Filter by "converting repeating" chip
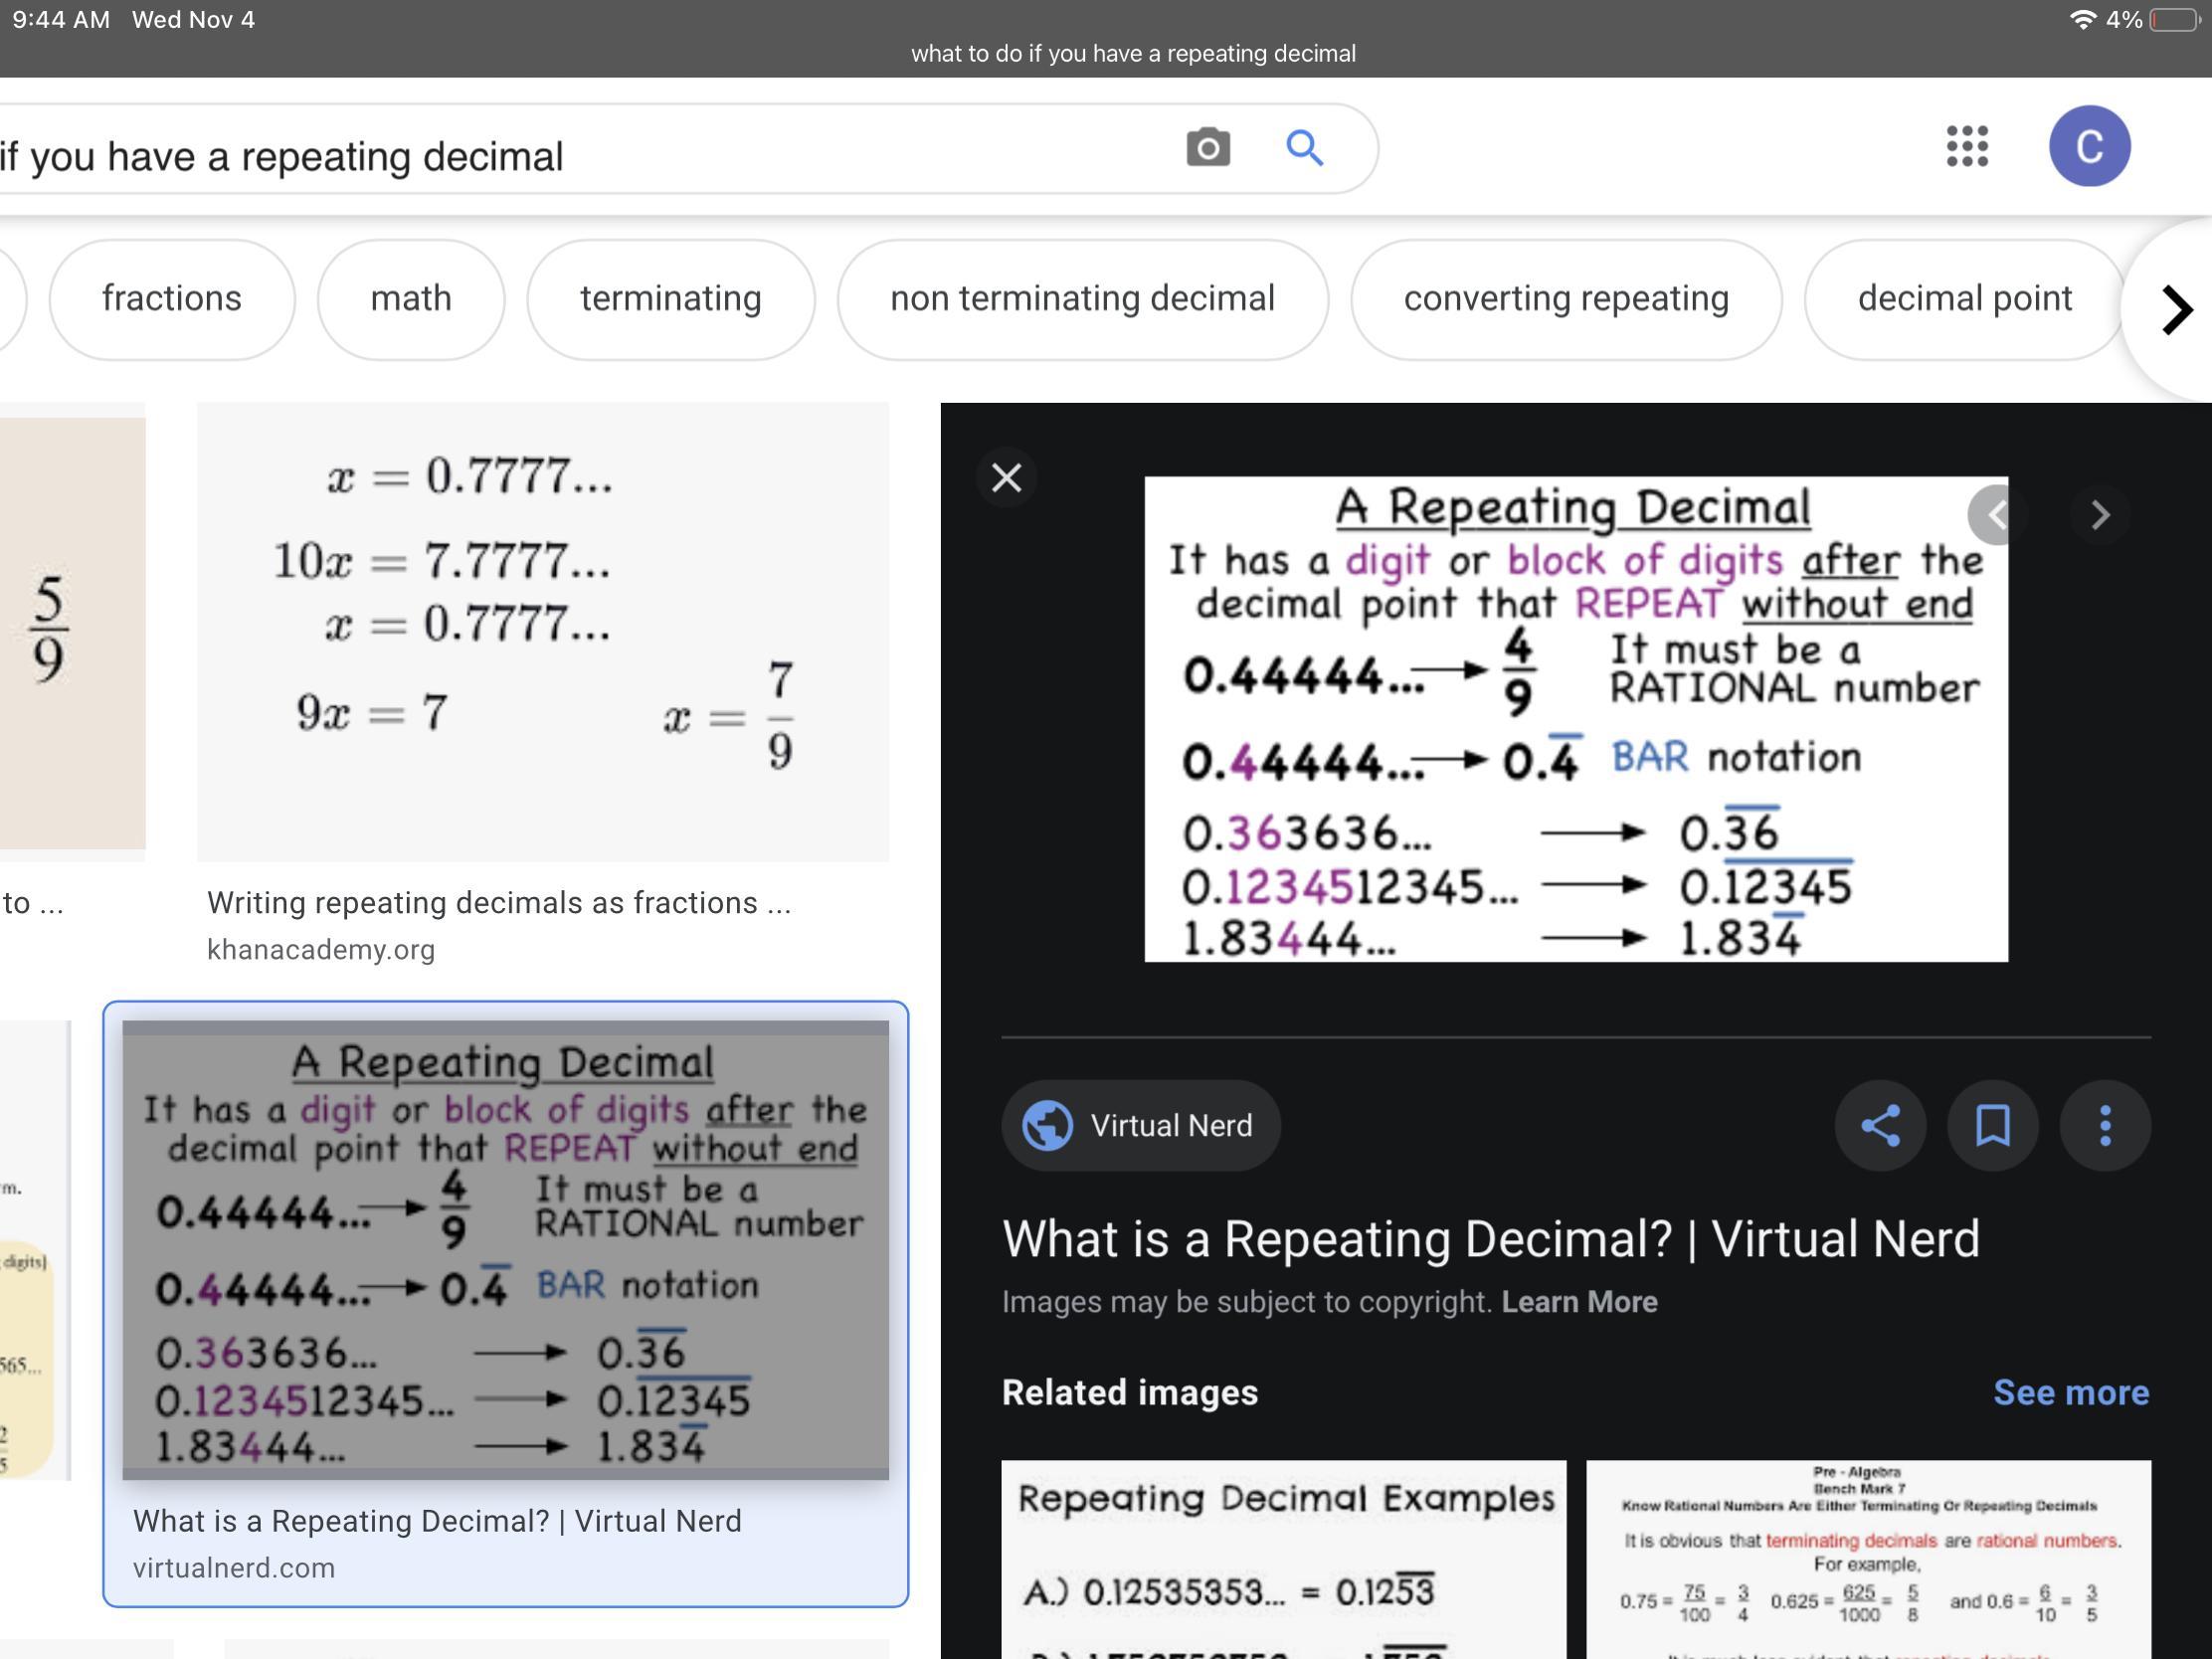Image resolution: width=2212 pixels, height=1659 pixels. [1565, 299]
